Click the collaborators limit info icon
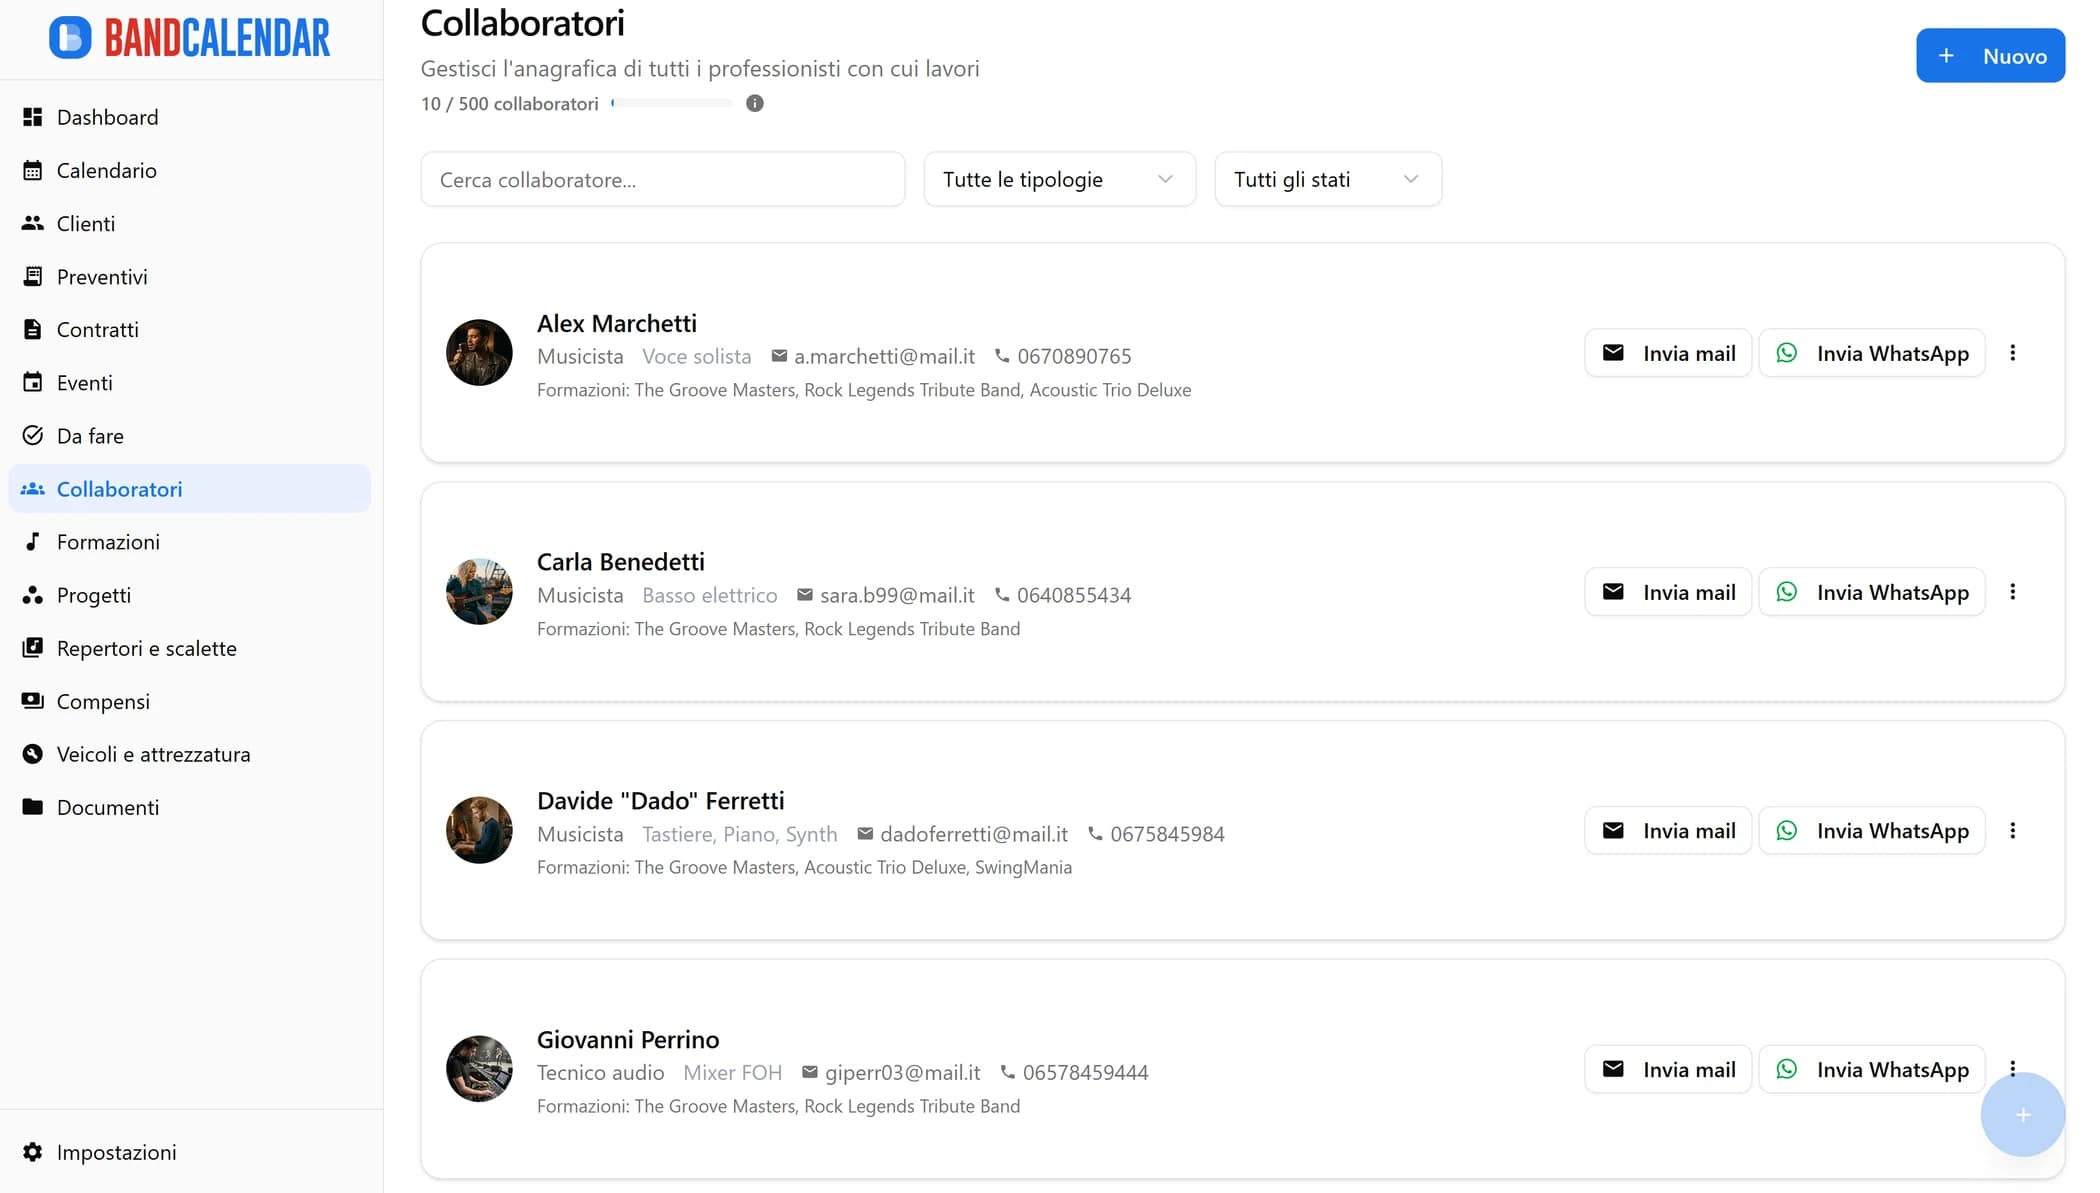The width and height of the screenshot is (2100, 1193). (x=754, y=103)
